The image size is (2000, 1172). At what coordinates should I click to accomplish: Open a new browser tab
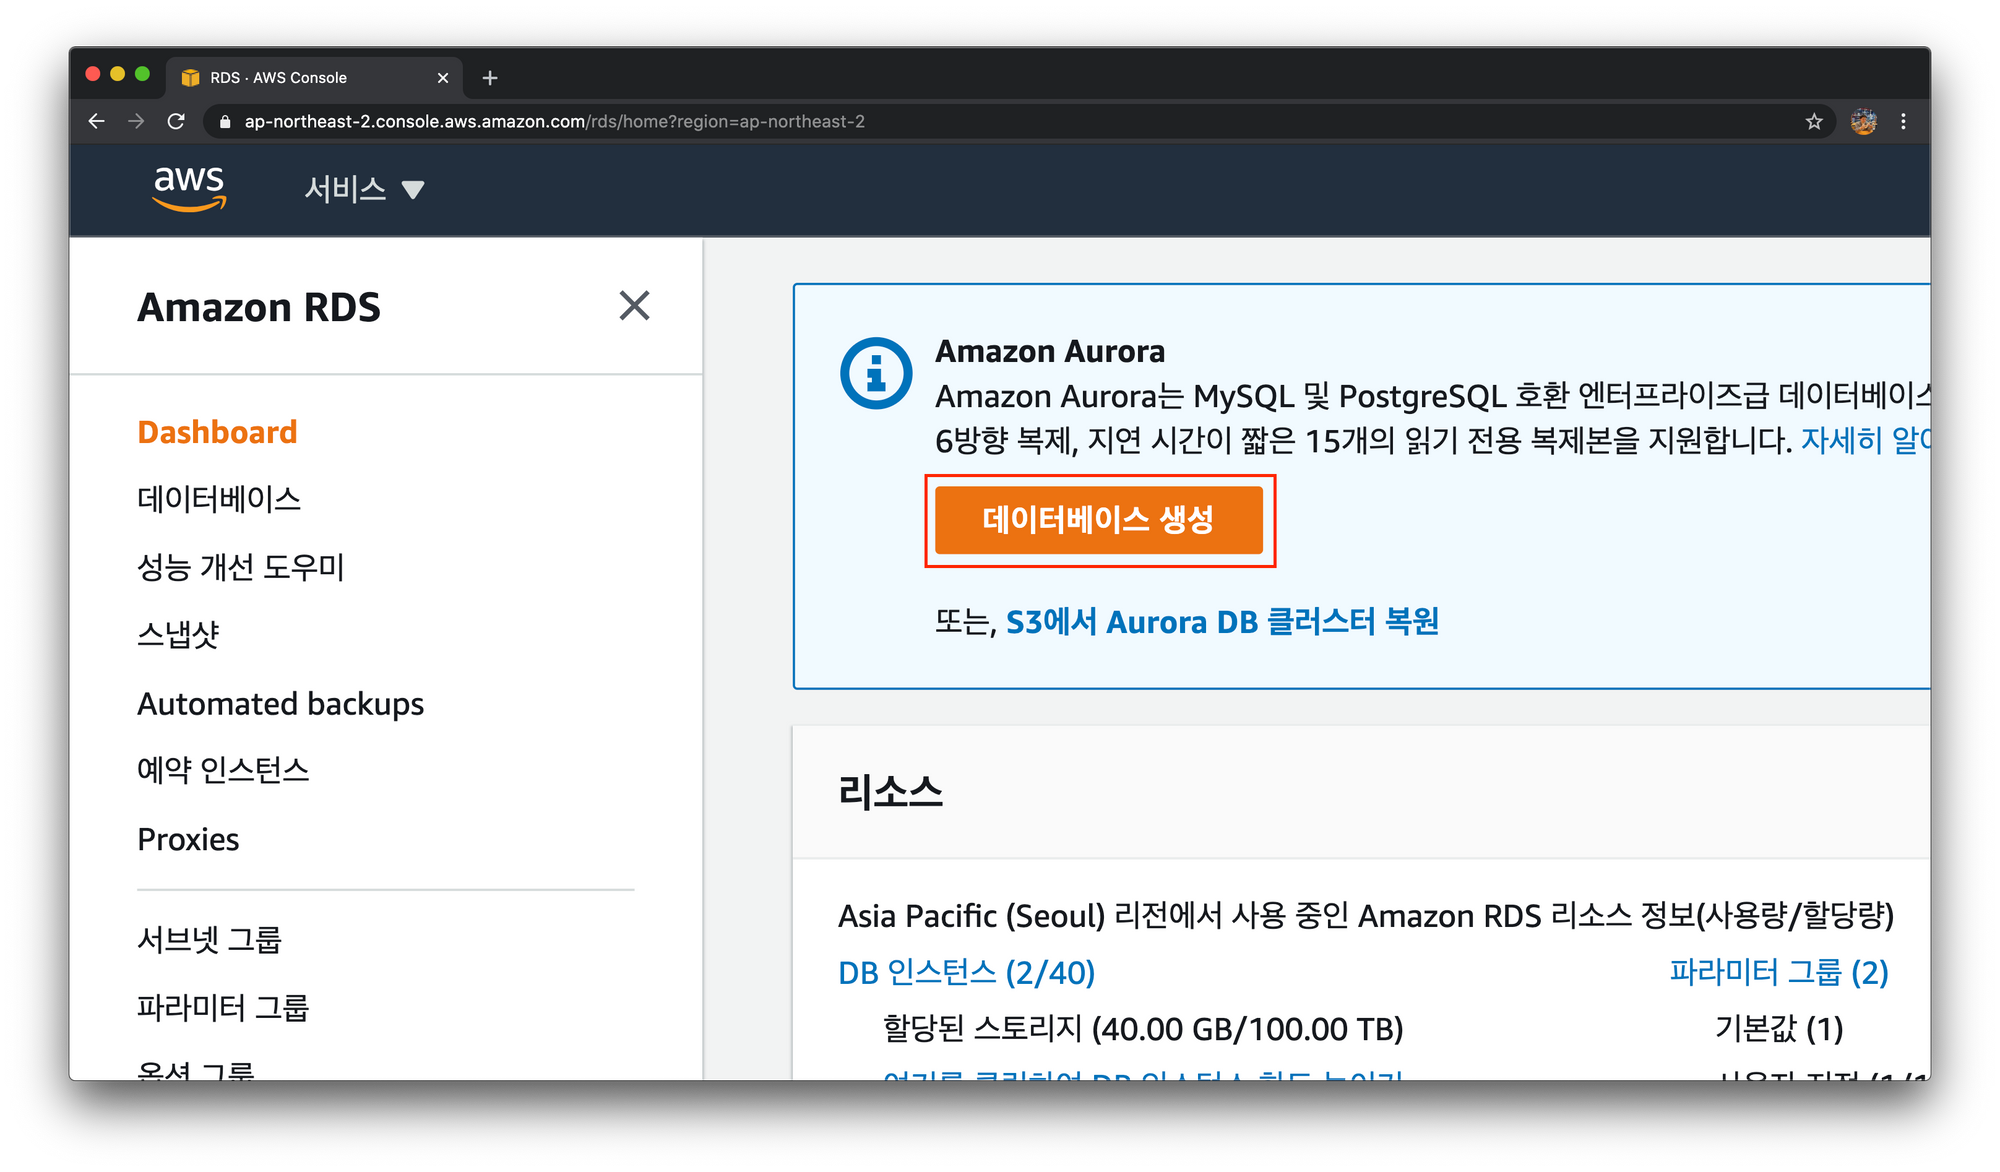(x=490, y=78)
